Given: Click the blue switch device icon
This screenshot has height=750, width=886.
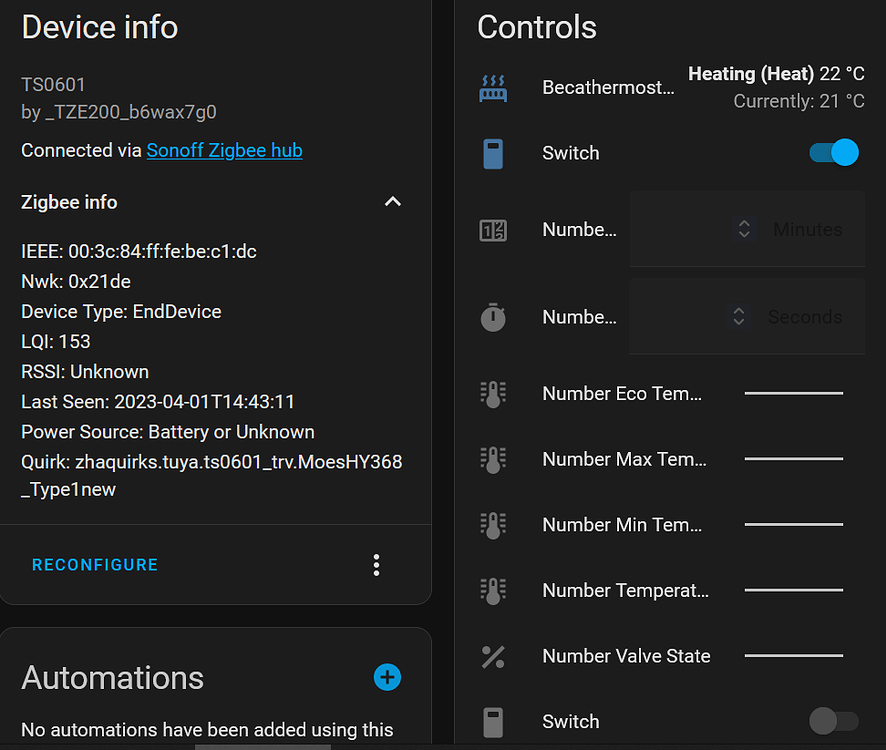Looking at the screenshot, I should point(493,152).
